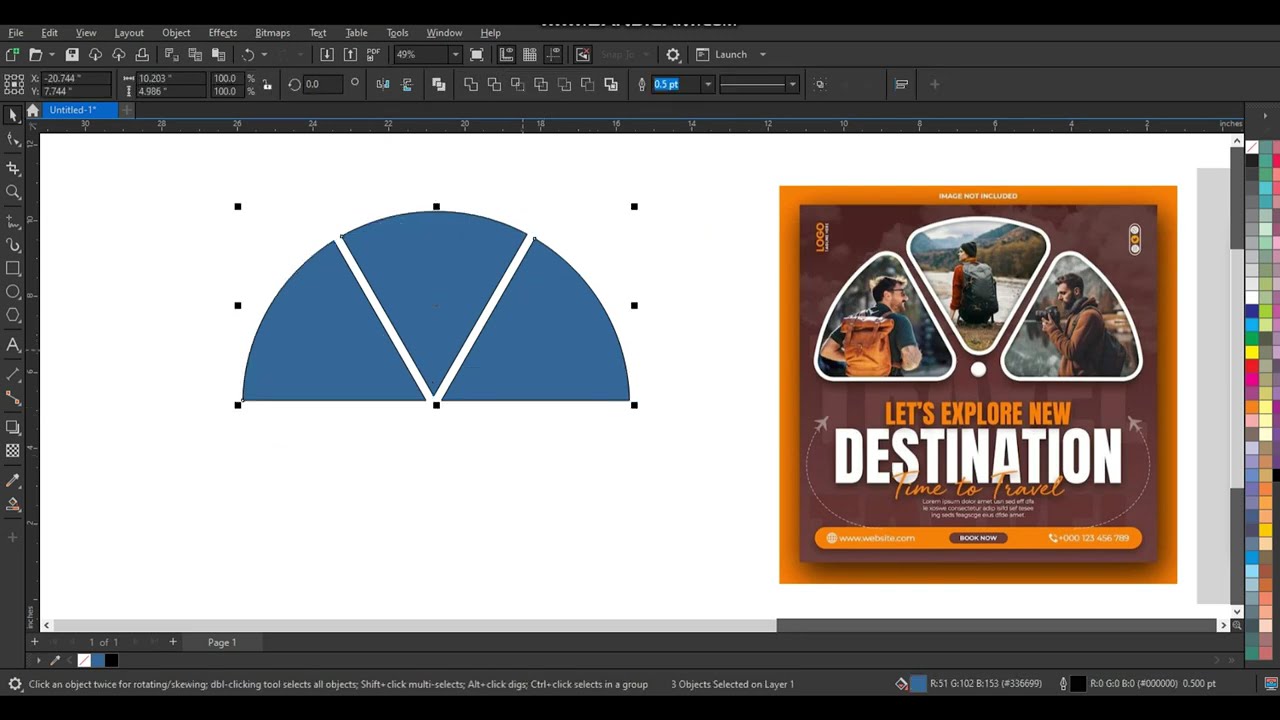Expand the Launch dropdown
1280x720 pixels.
click(762, 54)
